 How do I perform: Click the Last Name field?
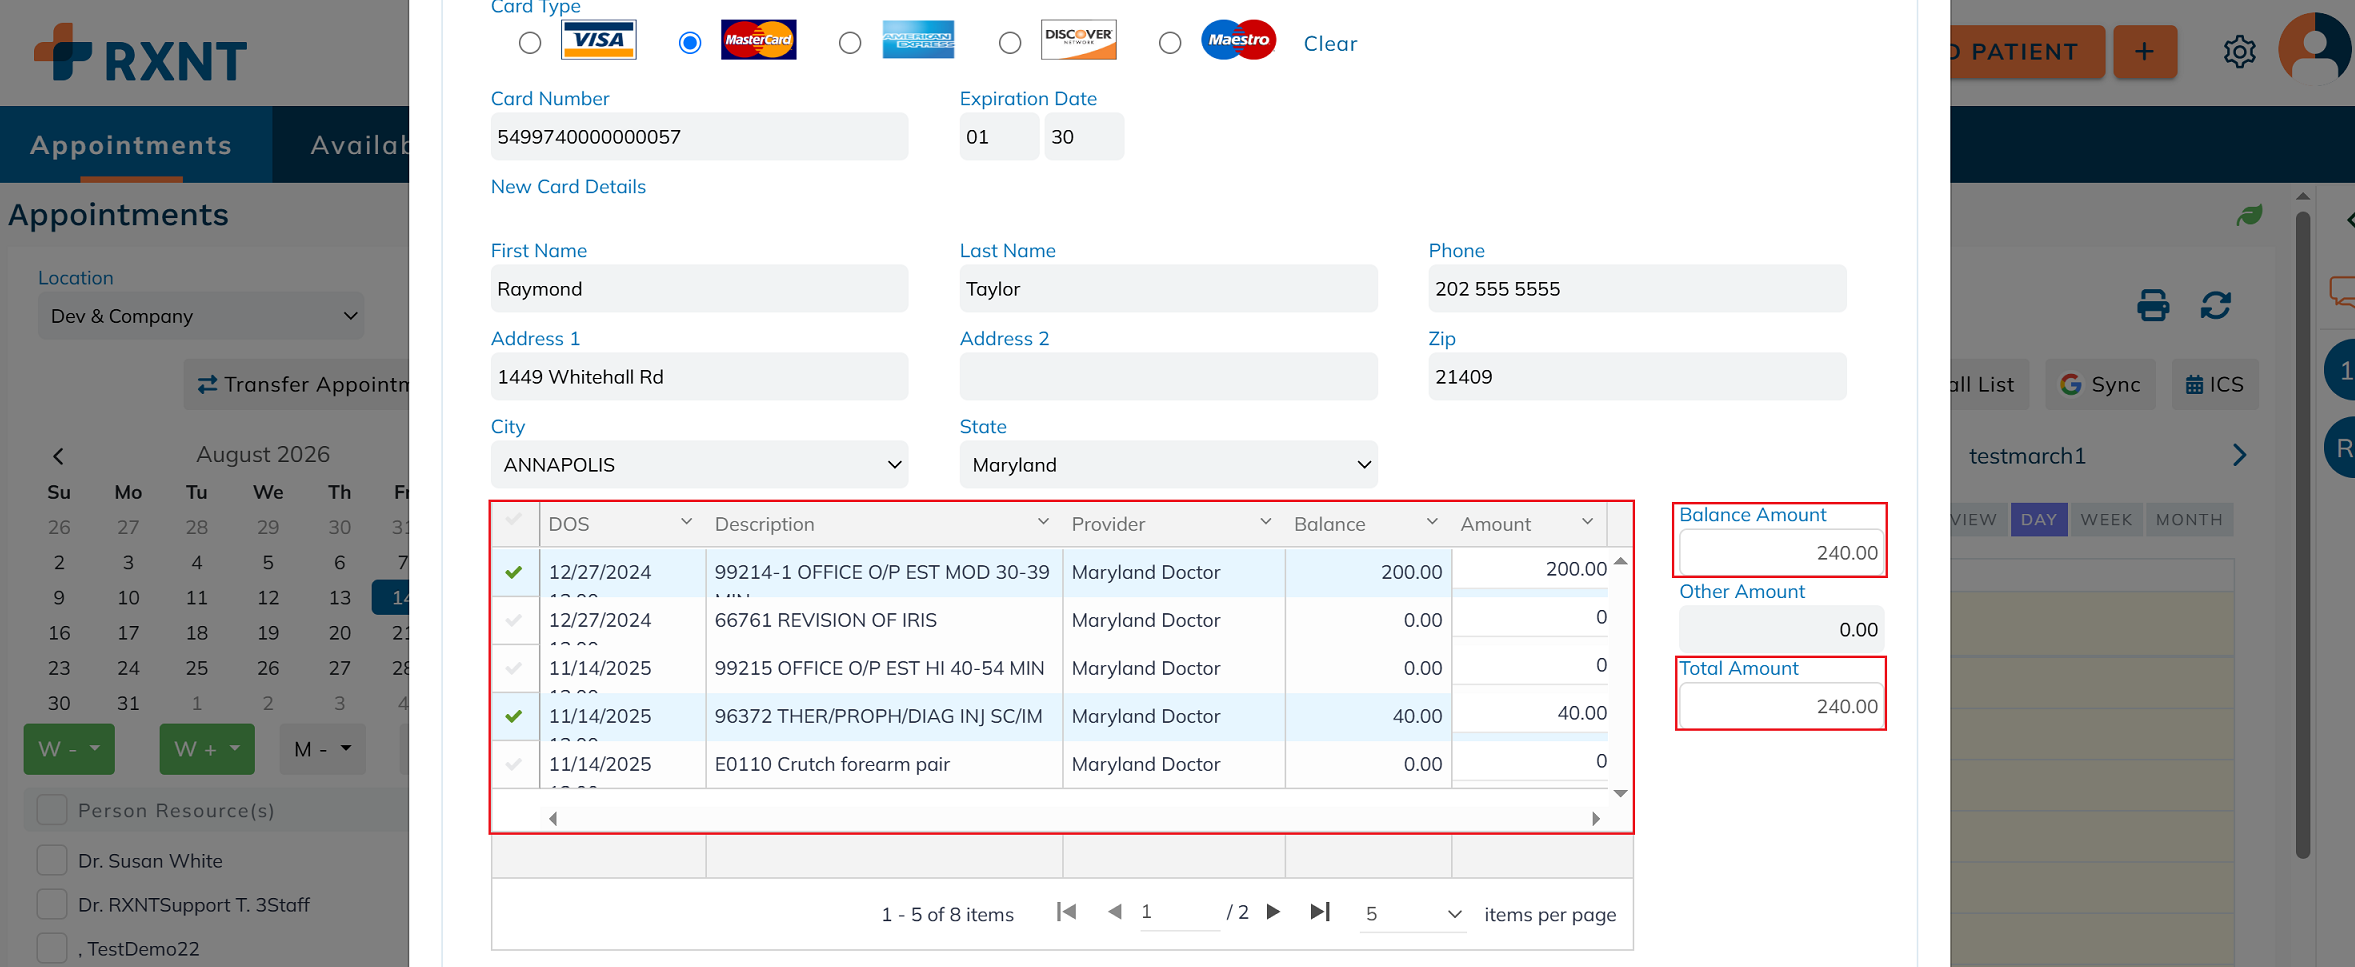click(1168, 289)
